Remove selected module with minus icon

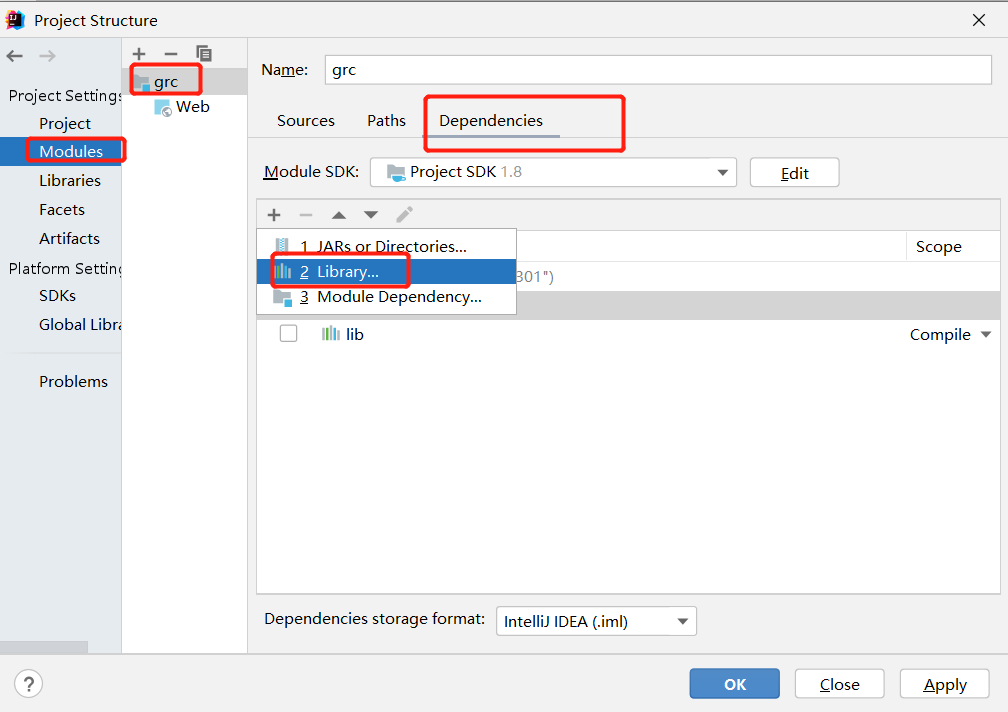coord(171,54)
